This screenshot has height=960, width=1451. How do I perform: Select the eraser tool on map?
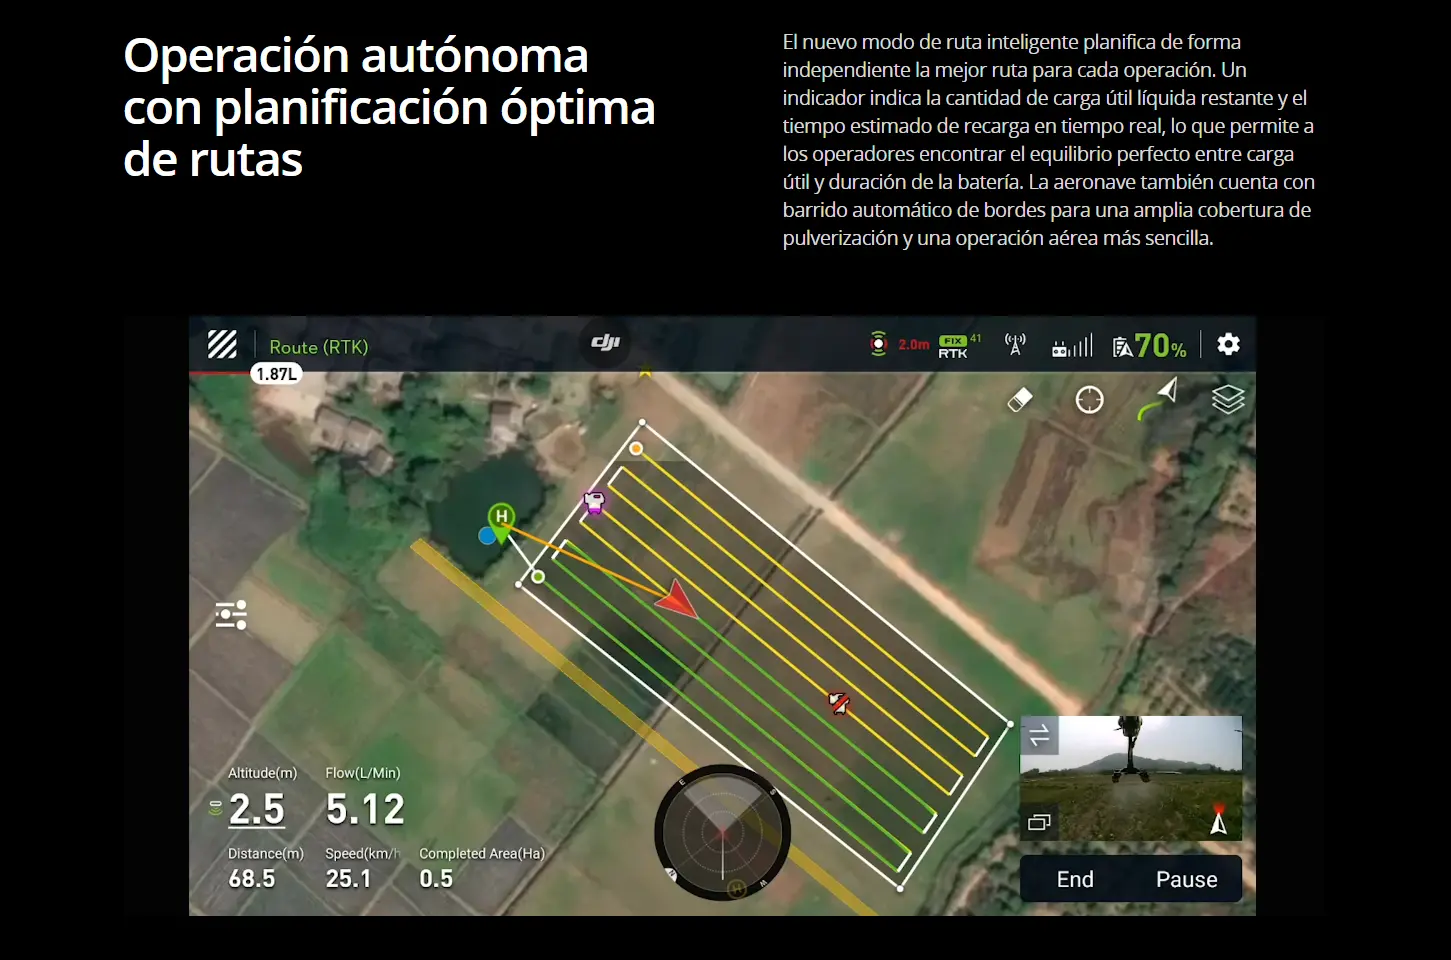pyautogui.click(x=1019, y=400)
